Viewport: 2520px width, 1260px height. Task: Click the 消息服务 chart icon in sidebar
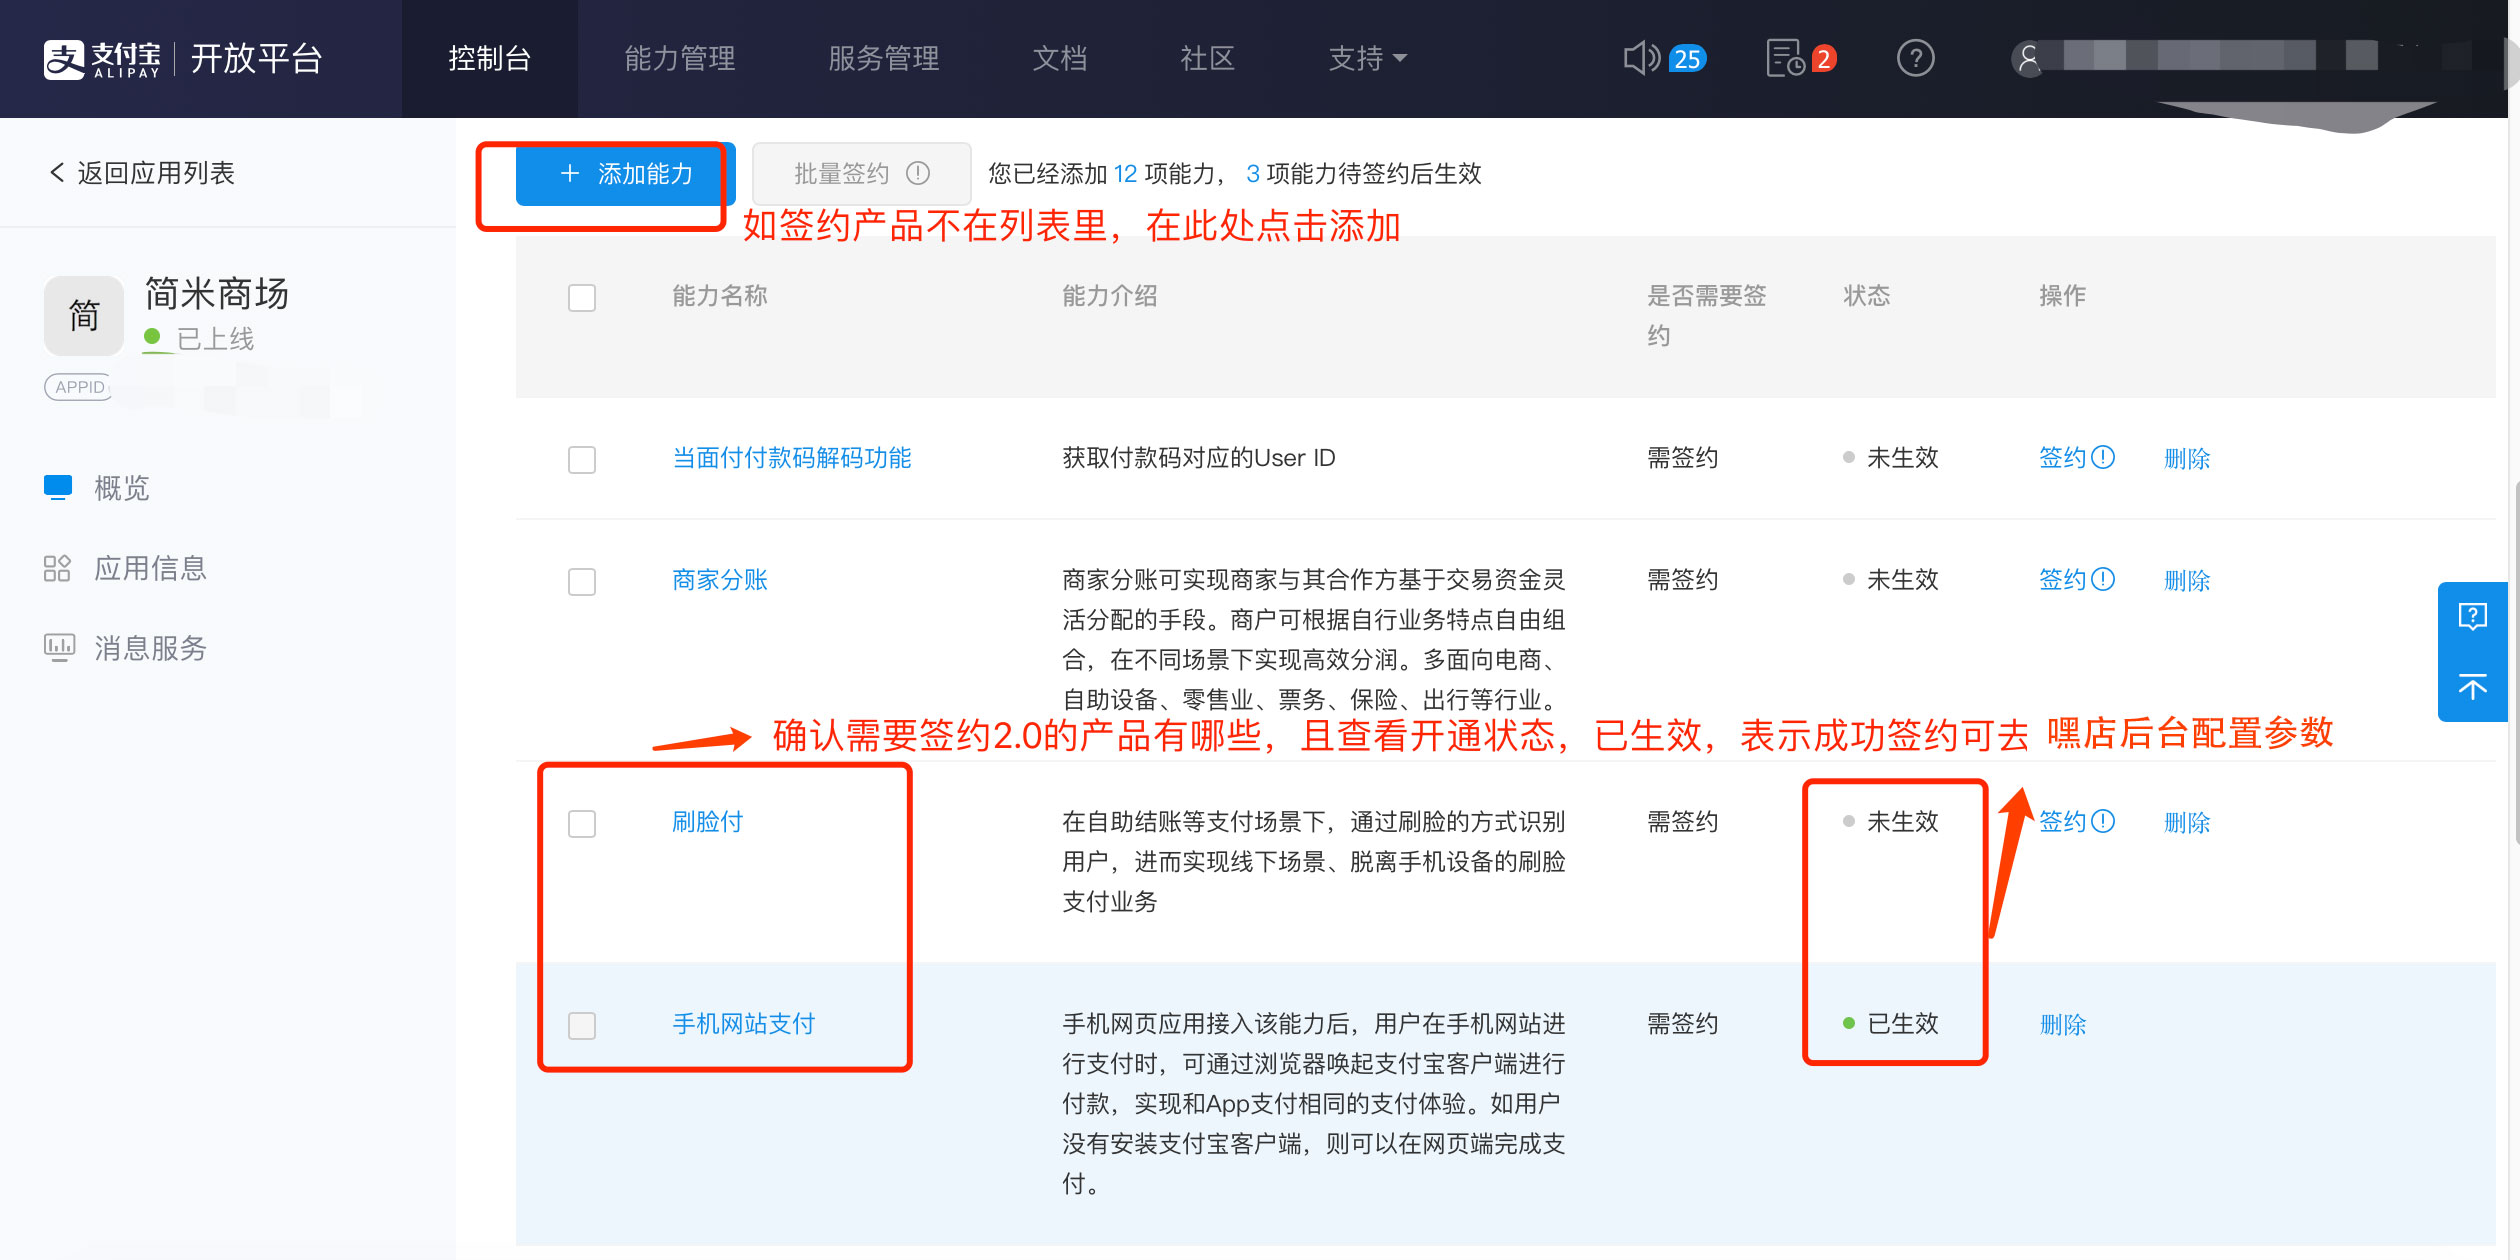[x=58, y=647]
